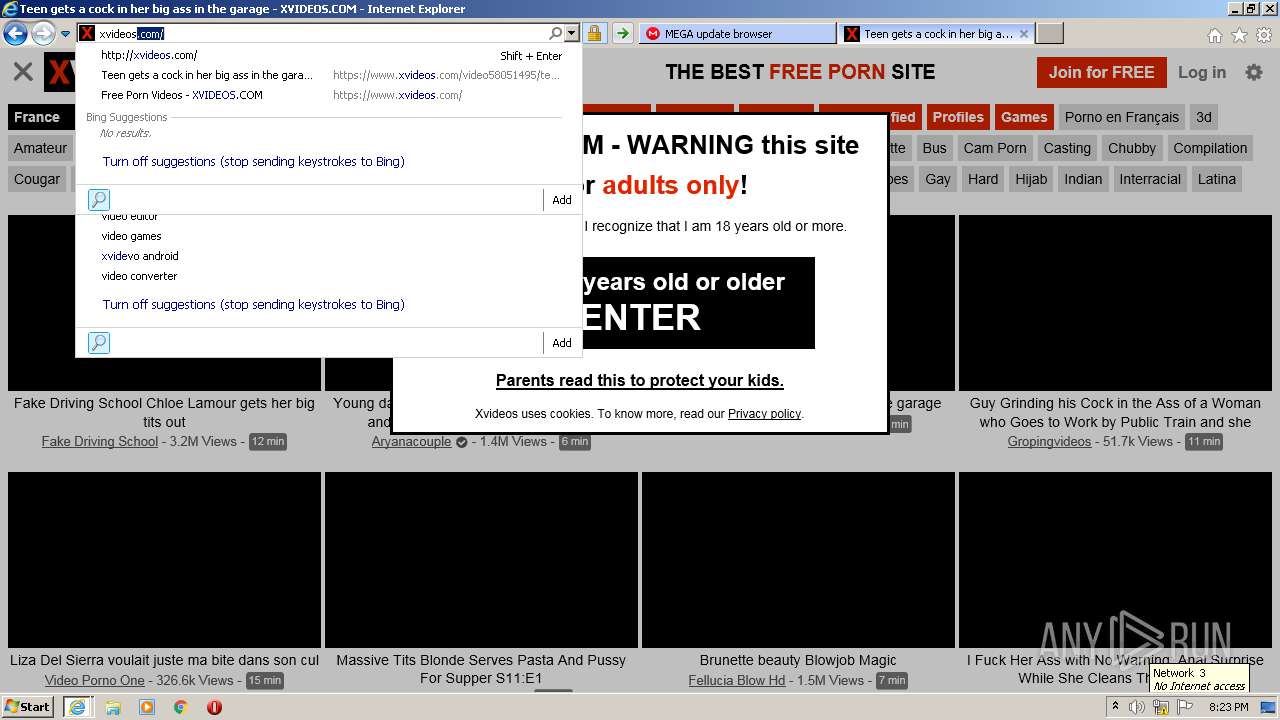
Task: Click upper 'Turn off suggestions' link
Action: click(253, 161)
